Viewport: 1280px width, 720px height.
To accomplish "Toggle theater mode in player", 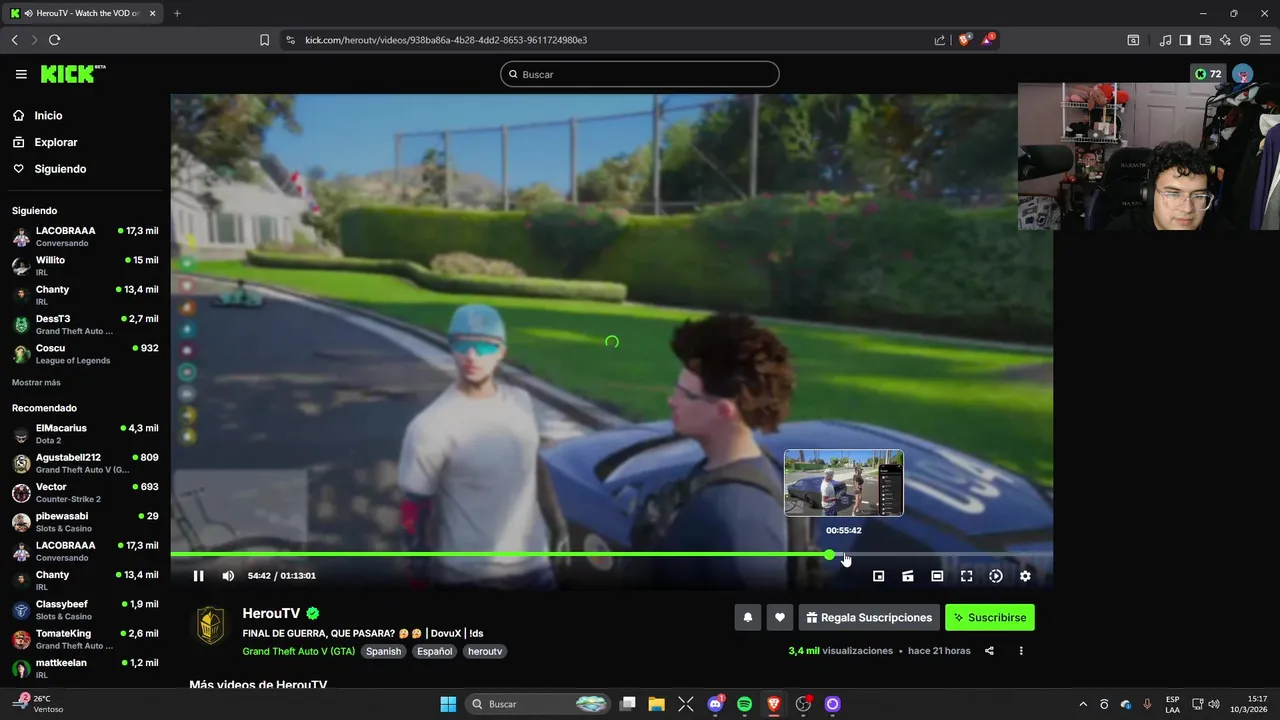I will click(x=937, y=576).
